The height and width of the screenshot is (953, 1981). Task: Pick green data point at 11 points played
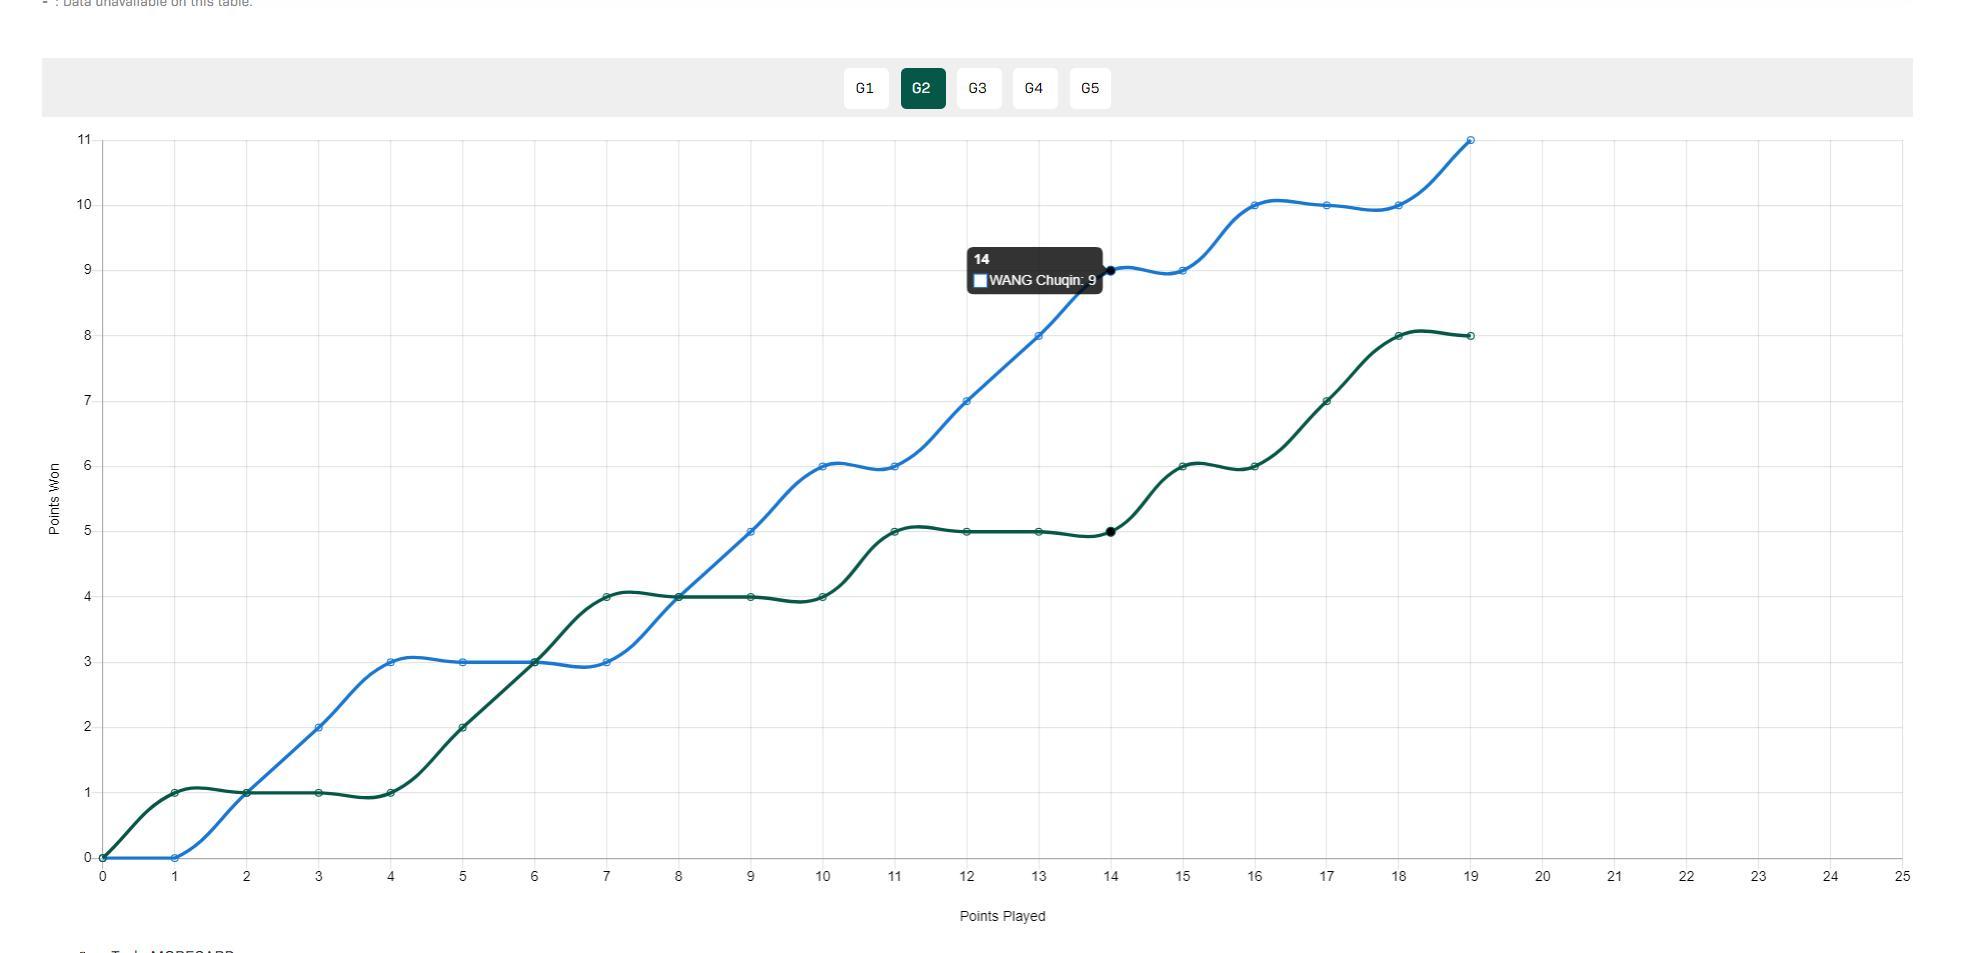click(894, 532)
